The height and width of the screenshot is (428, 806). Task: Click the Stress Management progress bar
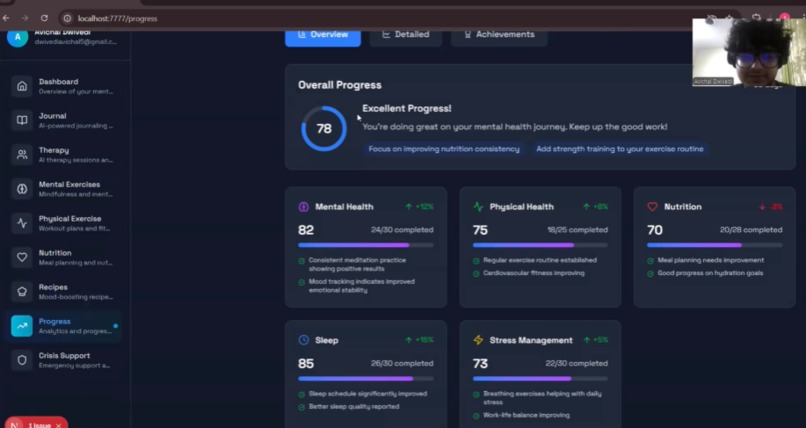pyautogui.click(x=540, y=379)
